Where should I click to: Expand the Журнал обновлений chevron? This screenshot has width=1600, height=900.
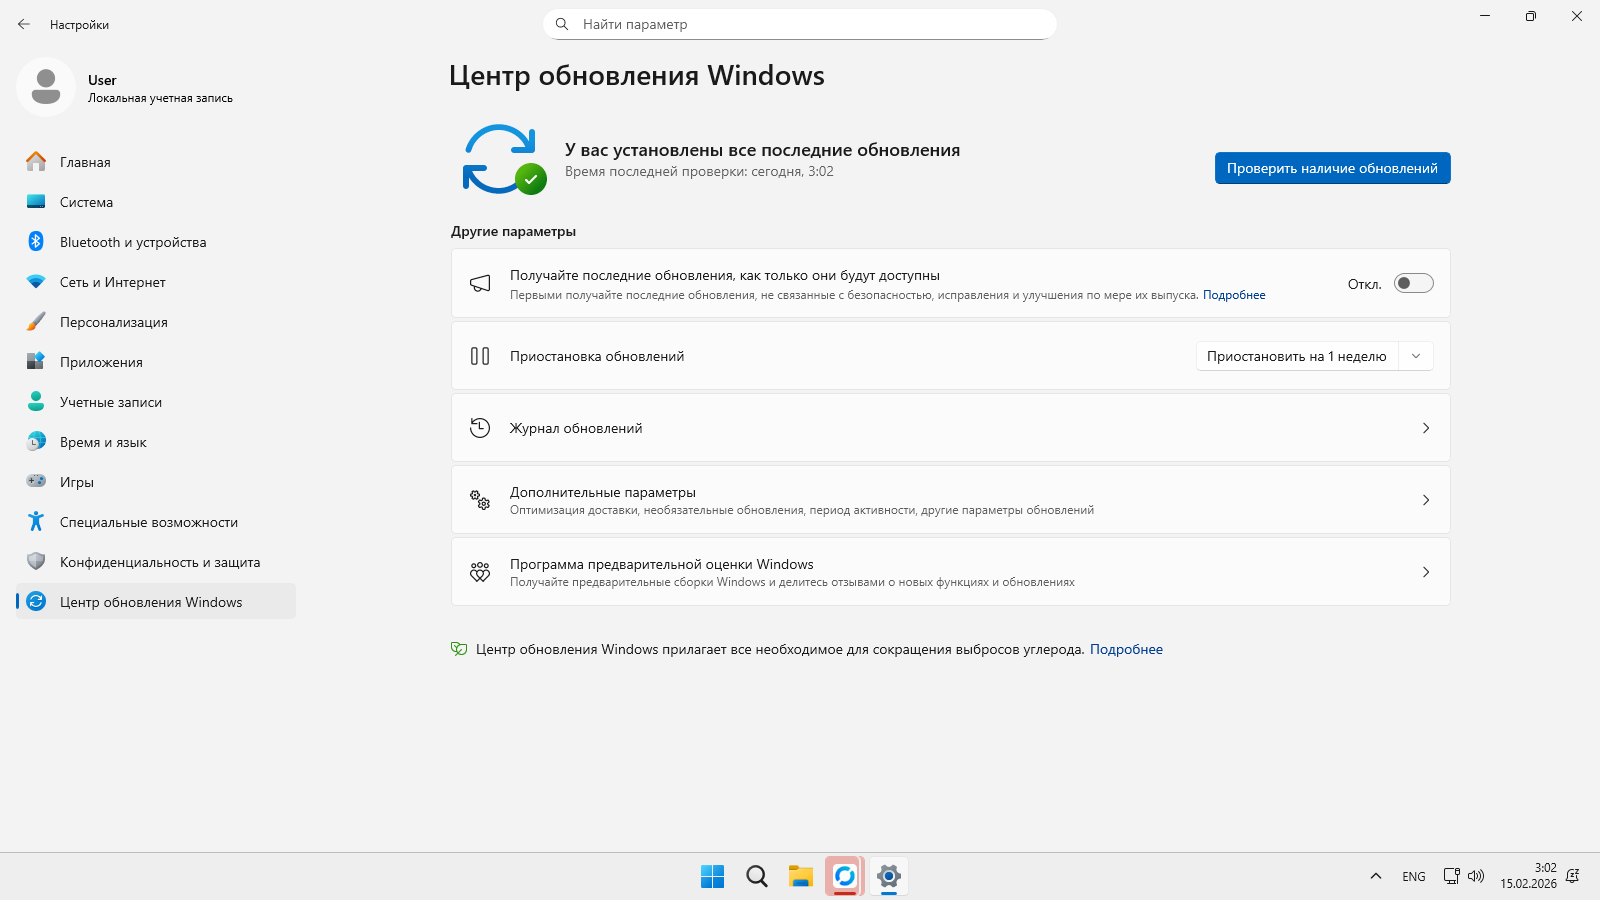[1425, 428]
